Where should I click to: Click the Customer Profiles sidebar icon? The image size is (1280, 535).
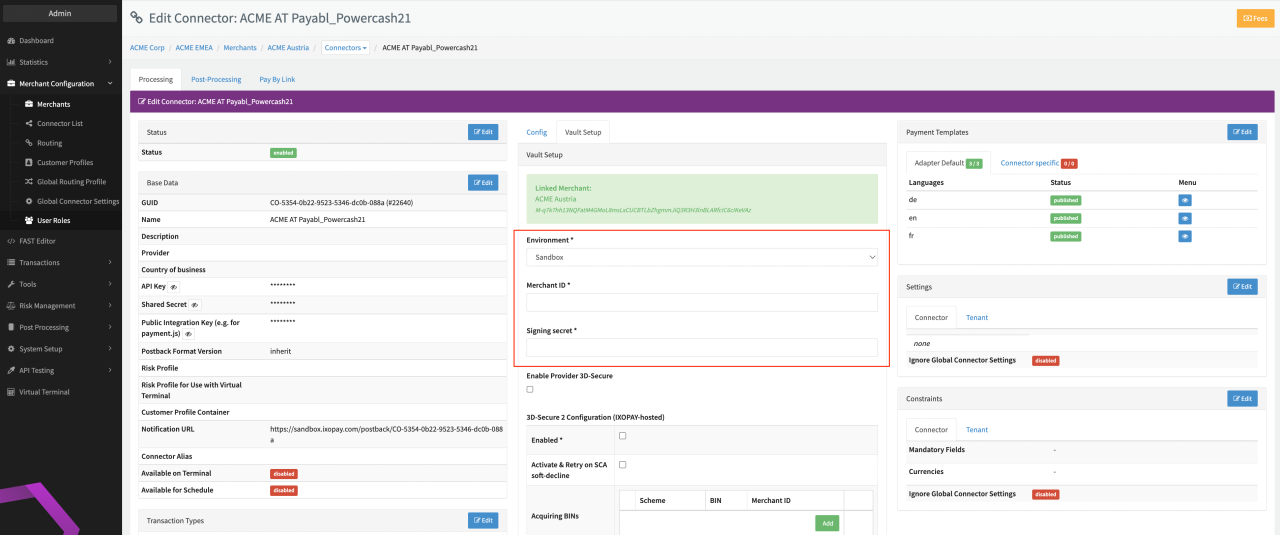click(x=29, y=162)
